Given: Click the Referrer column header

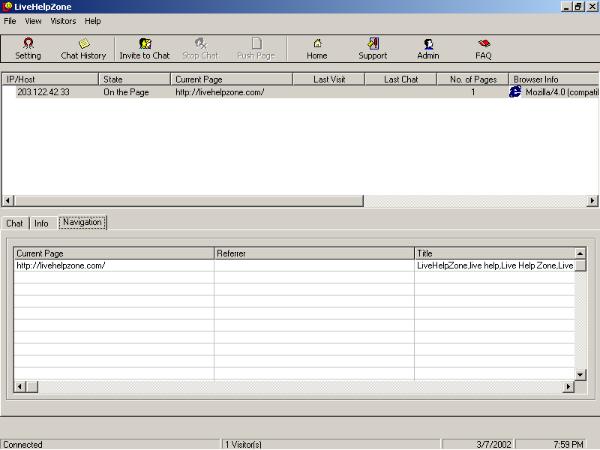Looking at the screenshot, I should 314,253.
